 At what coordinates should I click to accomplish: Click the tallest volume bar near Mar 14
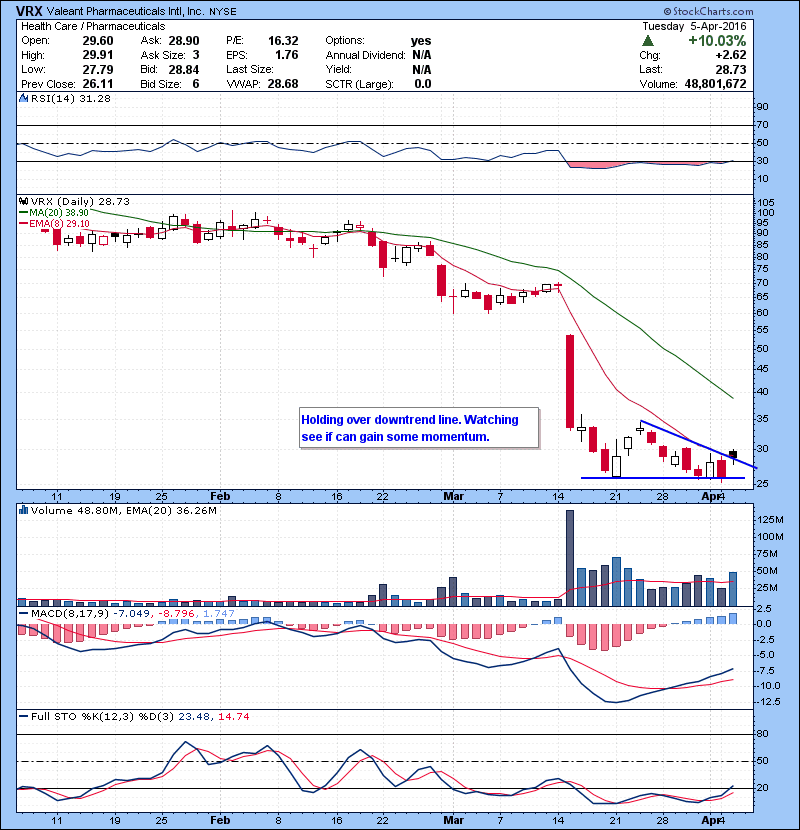[x=570, y=558]
